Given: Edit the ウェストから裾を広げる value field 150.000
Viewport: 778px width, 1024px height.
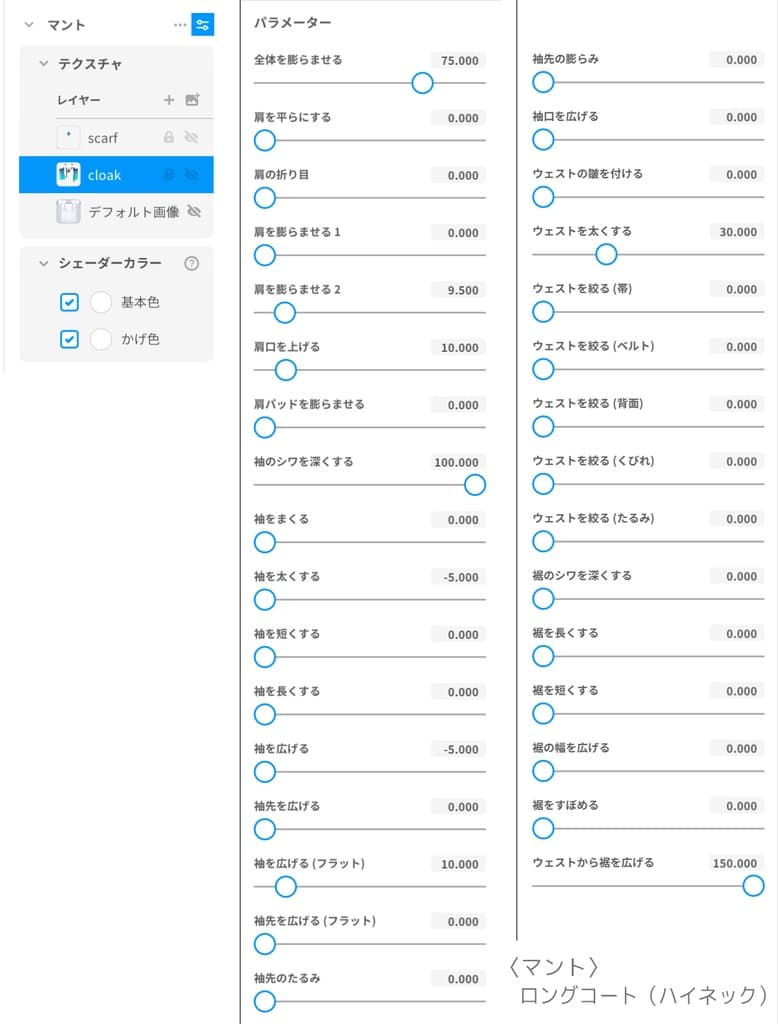Looking at the screenshot, I should tap(737, 863).
